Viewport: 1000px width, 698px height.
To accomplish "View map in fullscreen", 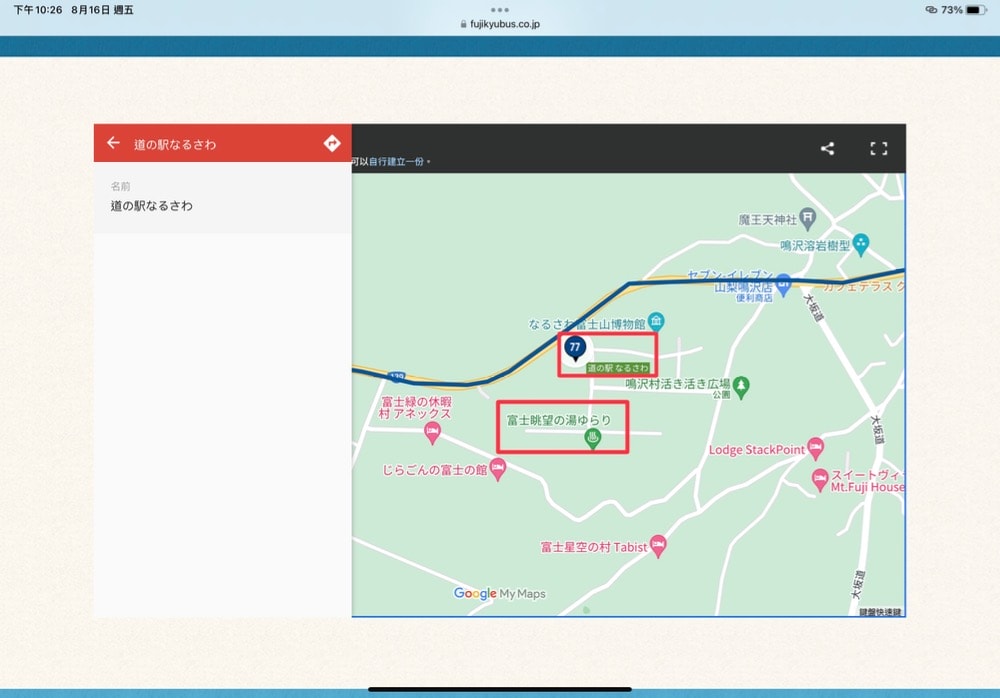I will click(x=879, y=149).
